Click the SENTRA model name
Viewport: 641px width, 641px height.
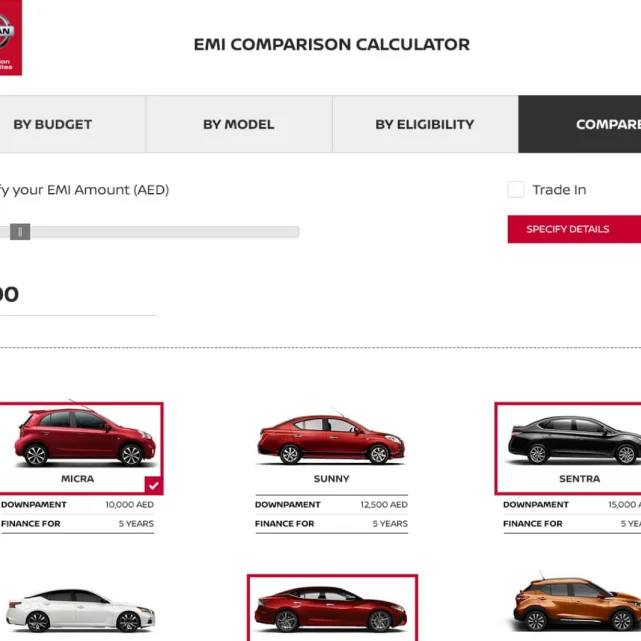pyautogui.click(x=580, y=479)
